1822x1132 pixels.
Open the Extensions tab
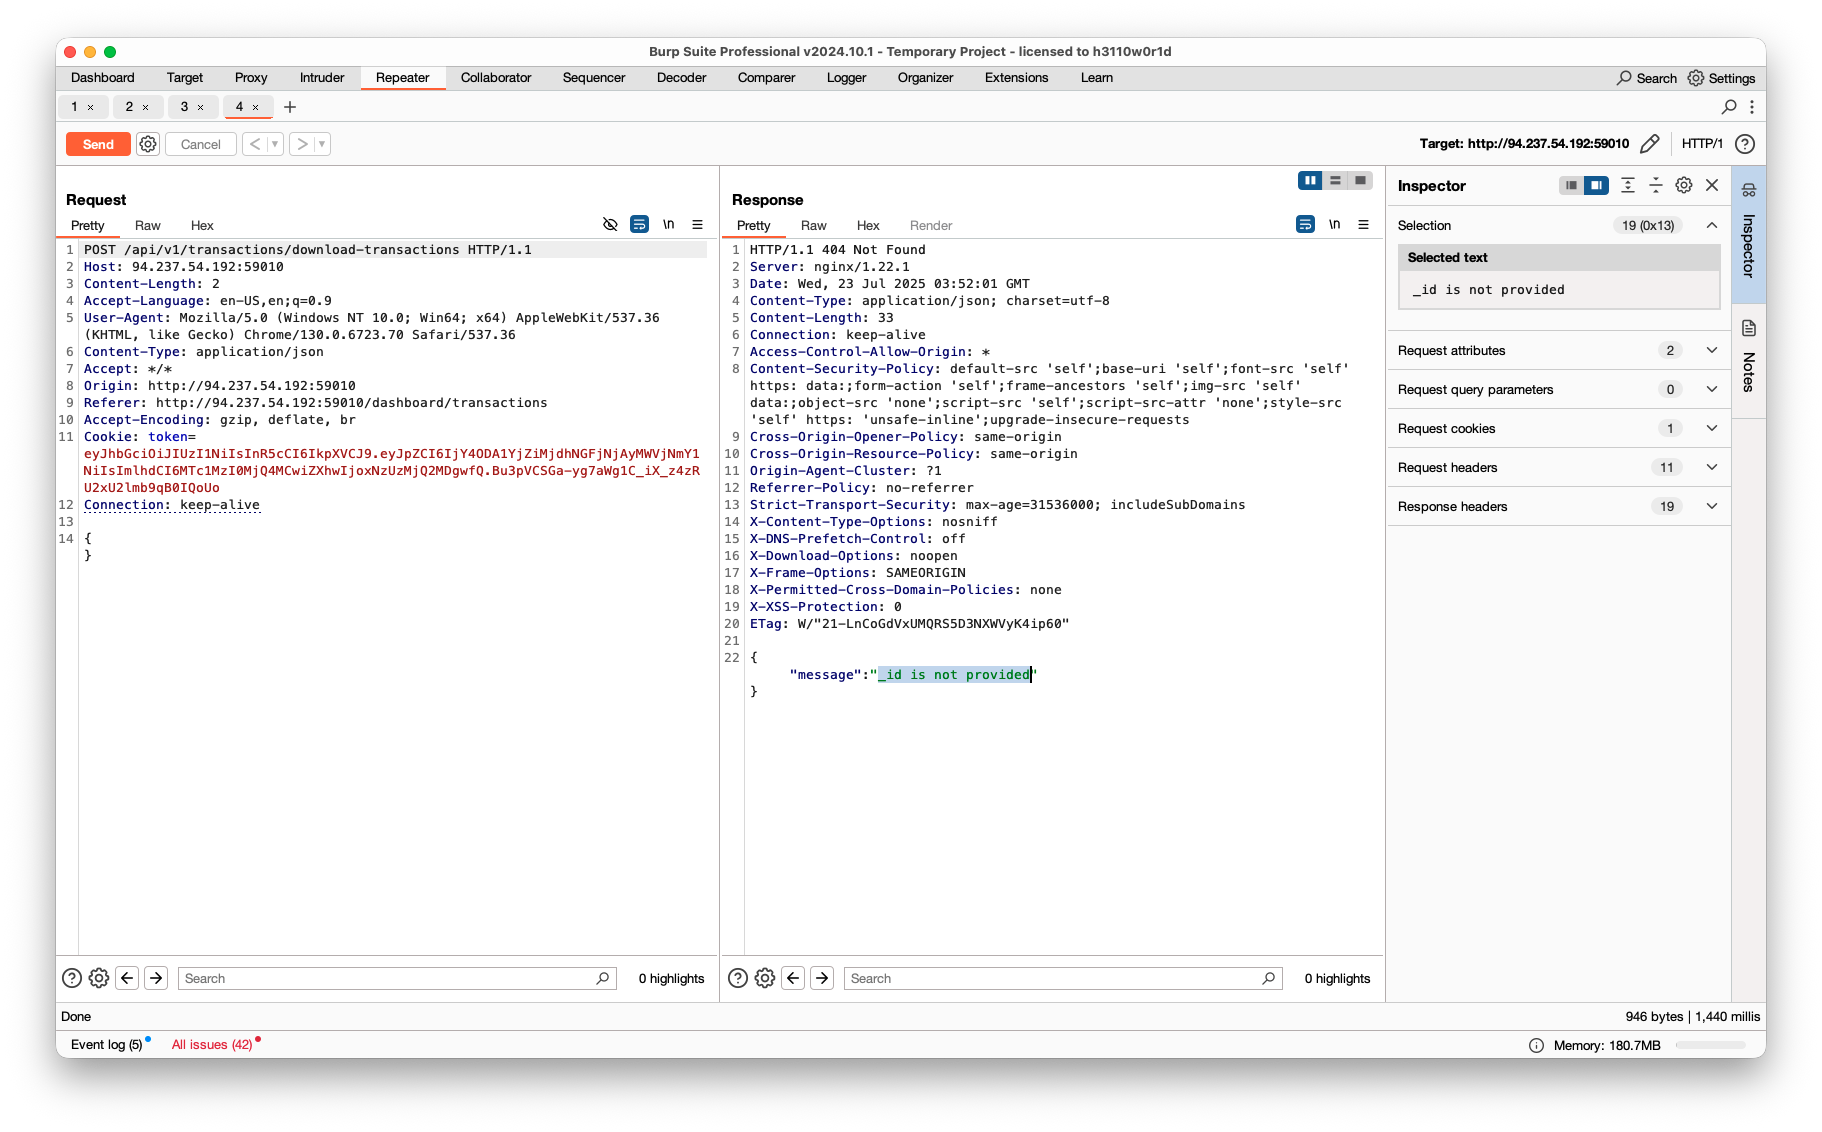pyautogui.click(x=1016, y=78)
